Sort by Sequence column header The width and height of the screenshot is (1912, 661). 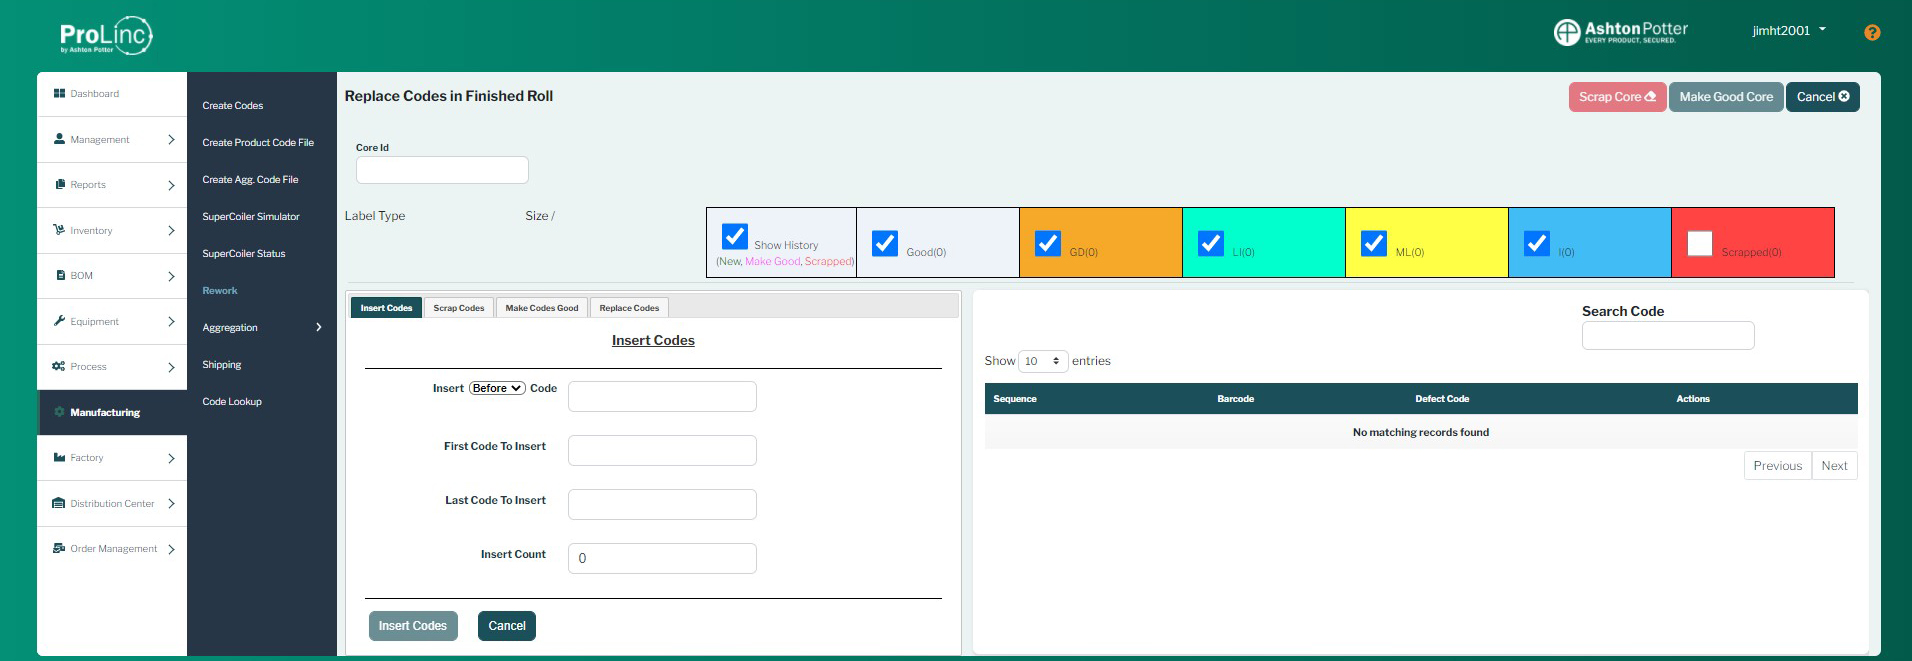[x=1015, y=399]
